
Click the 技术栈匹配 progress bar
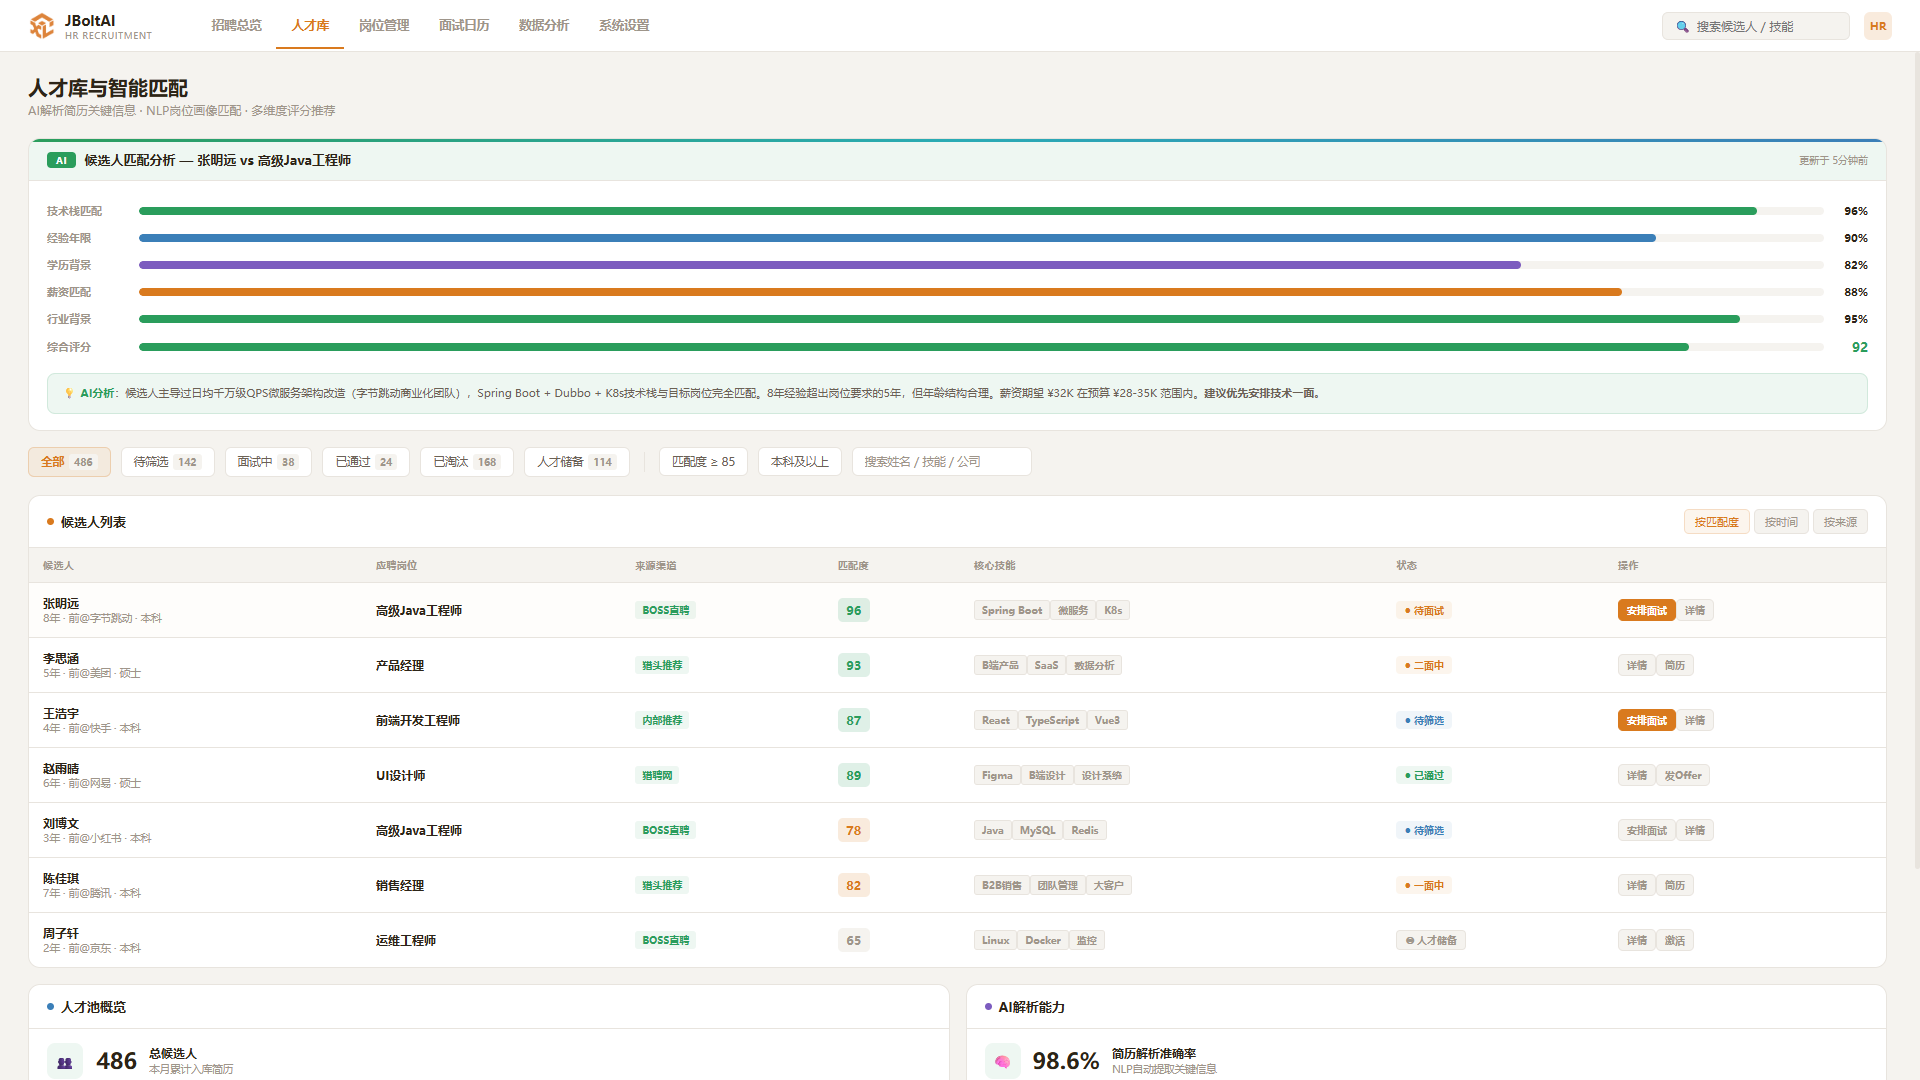(981, 211)
